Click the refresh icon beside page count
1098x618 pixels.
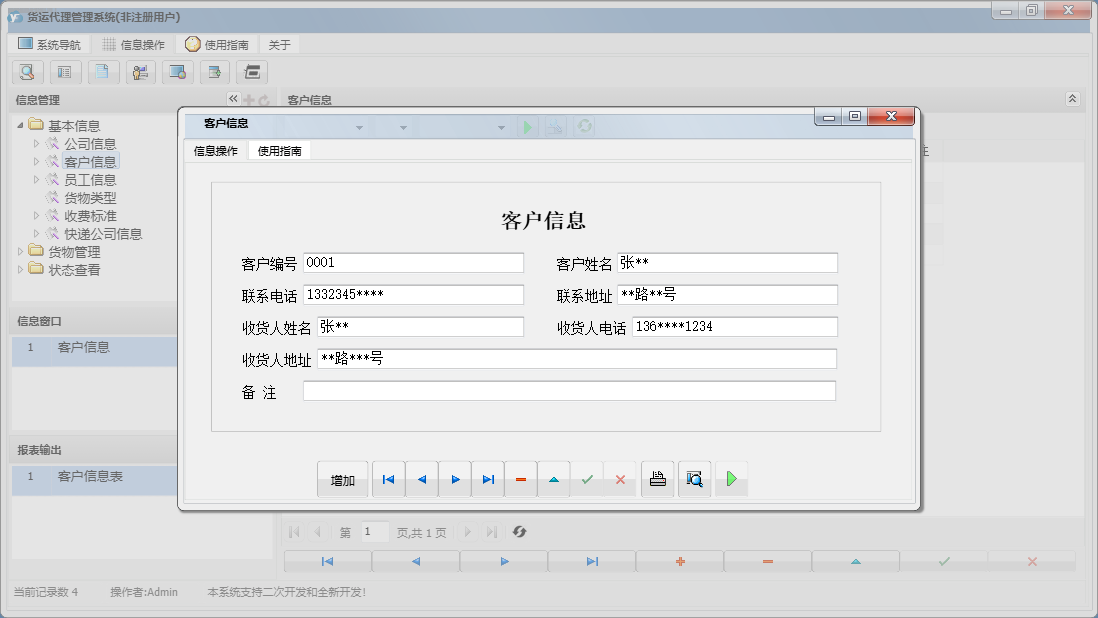coord(519,532)
